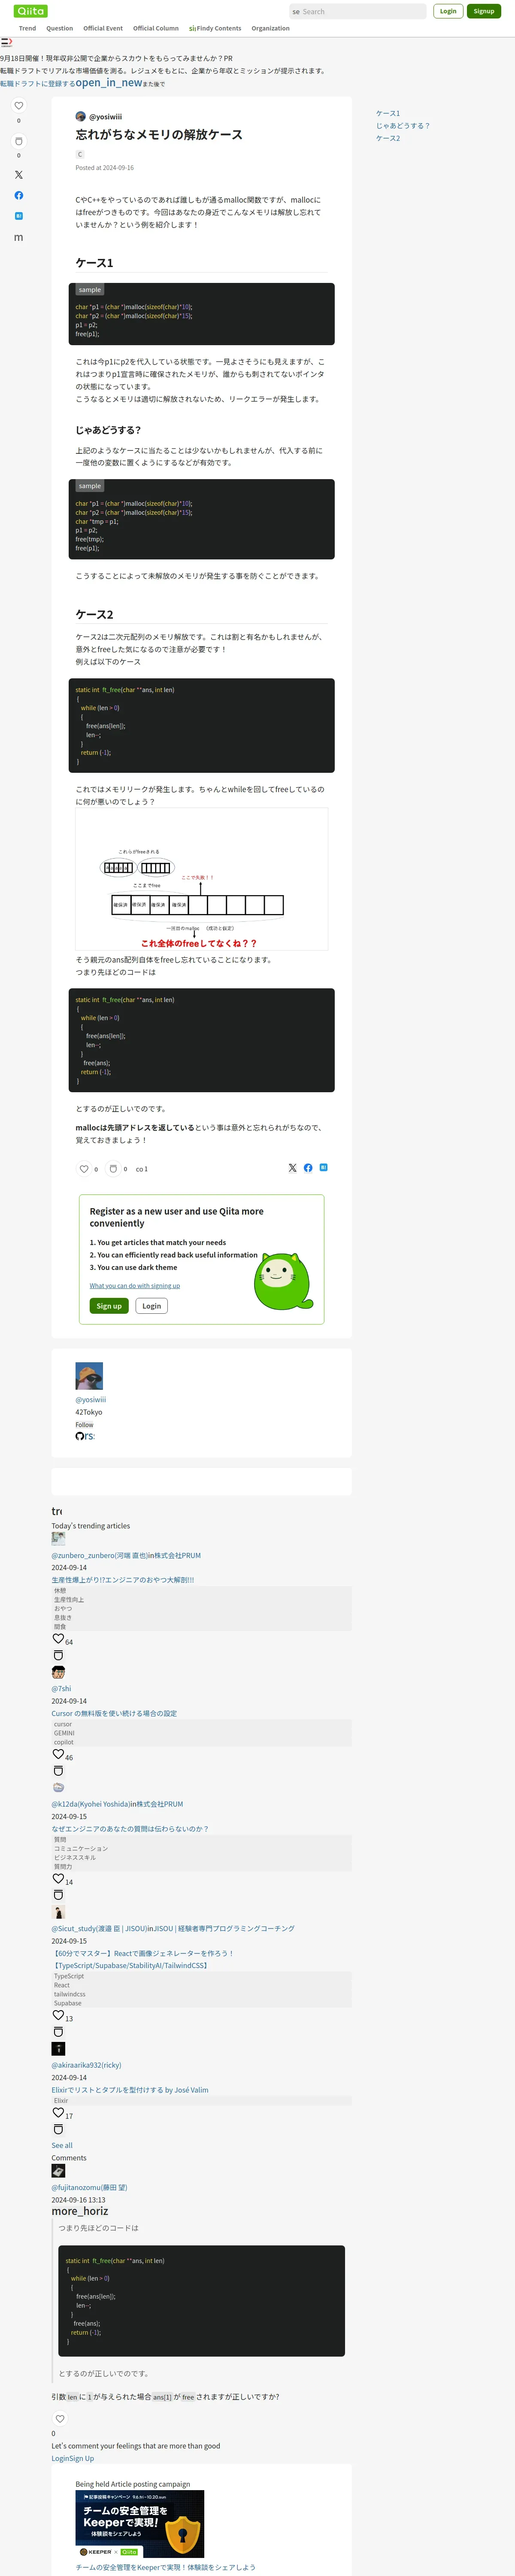The width and height of the screenshot is (515, 2576).
Task: Open fujitanozomu's comment options menu
Action: [x=80, y=2211]
